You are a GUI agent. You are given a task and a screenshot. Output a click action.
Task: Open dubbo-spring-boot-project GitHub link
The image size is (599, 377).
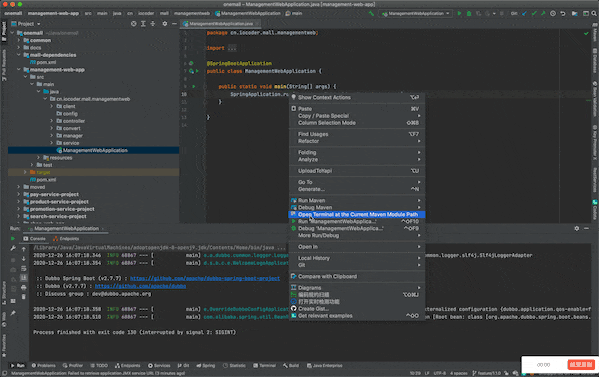[205, 278]
